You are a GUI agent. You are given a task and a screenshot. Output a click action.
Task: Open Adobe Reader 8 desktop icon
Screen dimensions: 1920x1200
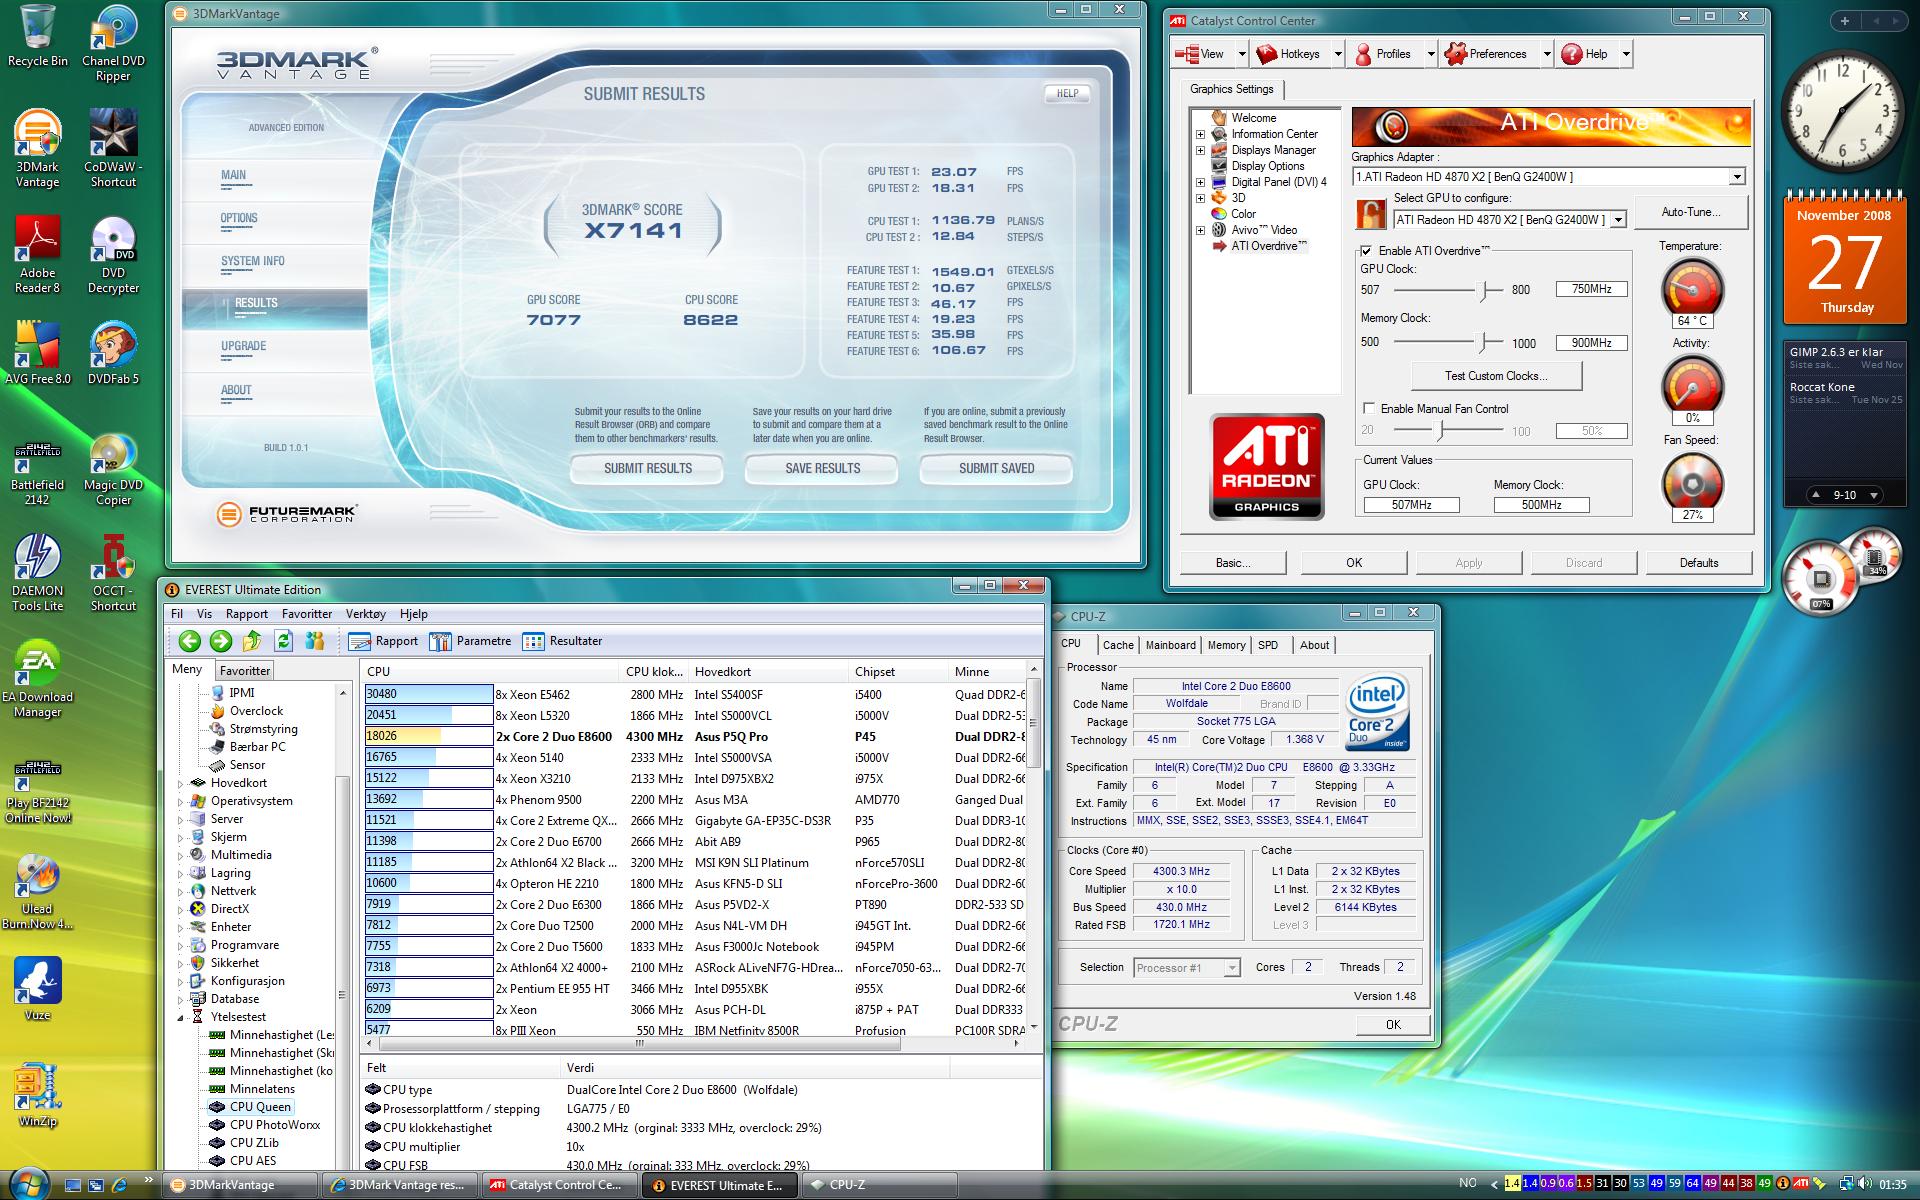tap(38, 255)
